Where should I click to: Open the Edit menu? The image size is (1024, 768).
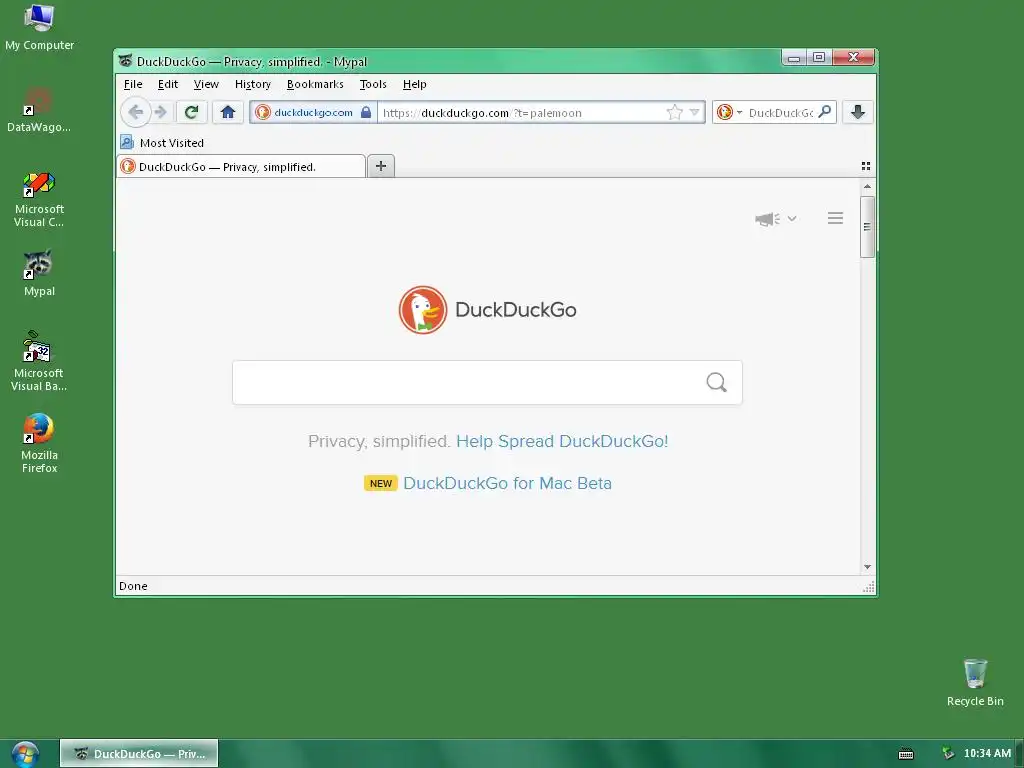tap(168, 84)
